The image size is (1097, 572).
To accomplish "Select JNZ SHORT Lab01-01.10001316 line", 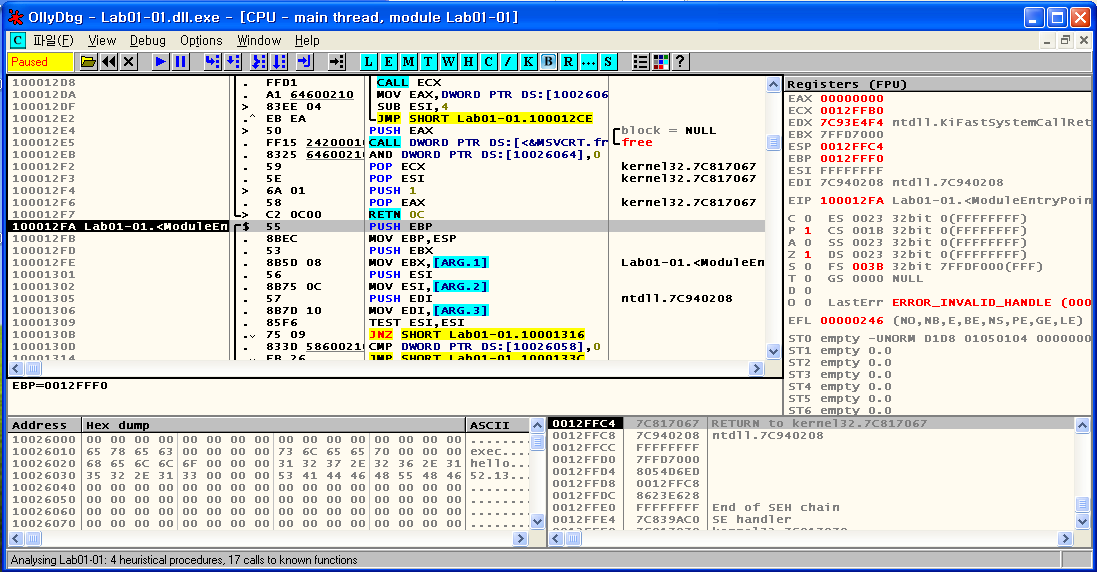I will [x=477, y=334].
